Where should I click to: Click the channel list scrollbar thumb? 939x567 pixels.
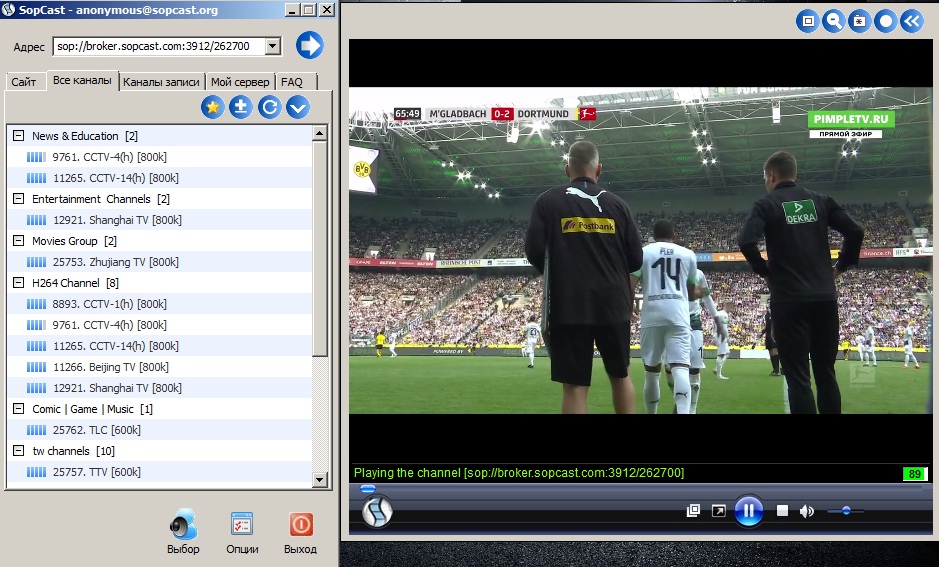(x=320, y=248)
